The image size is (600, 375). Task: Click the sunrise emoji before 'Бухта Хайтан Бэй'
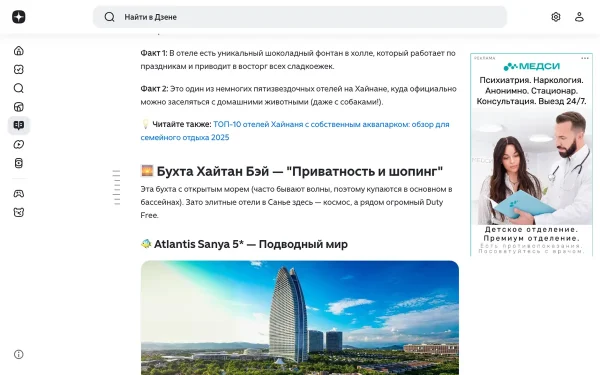pos(147,171)
